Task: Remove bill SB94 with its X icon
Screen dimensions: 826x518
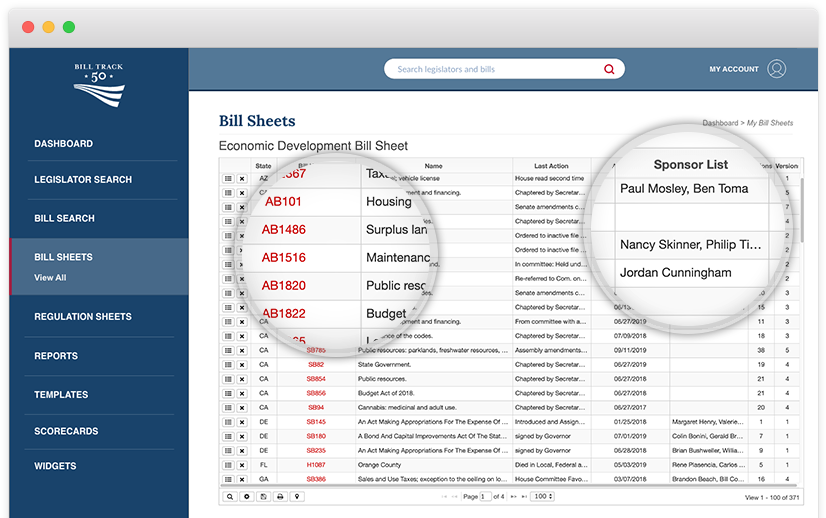Action: pyautogui.click(x=242, y=407)
